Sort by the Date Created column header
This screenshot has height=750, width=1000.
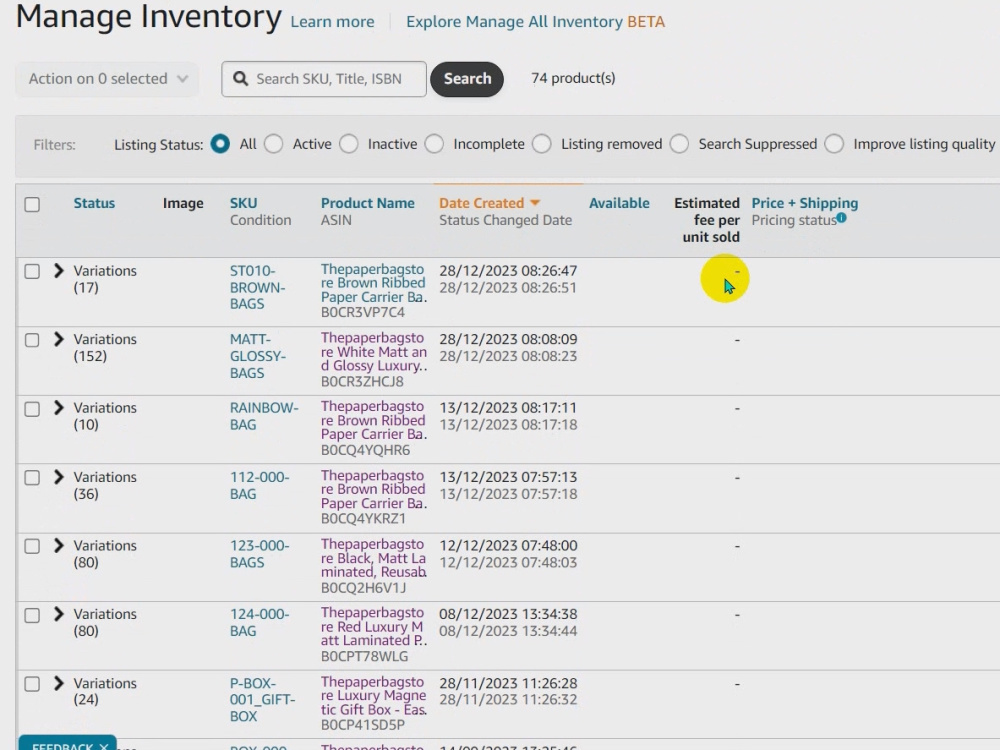[x=482, y=203]
